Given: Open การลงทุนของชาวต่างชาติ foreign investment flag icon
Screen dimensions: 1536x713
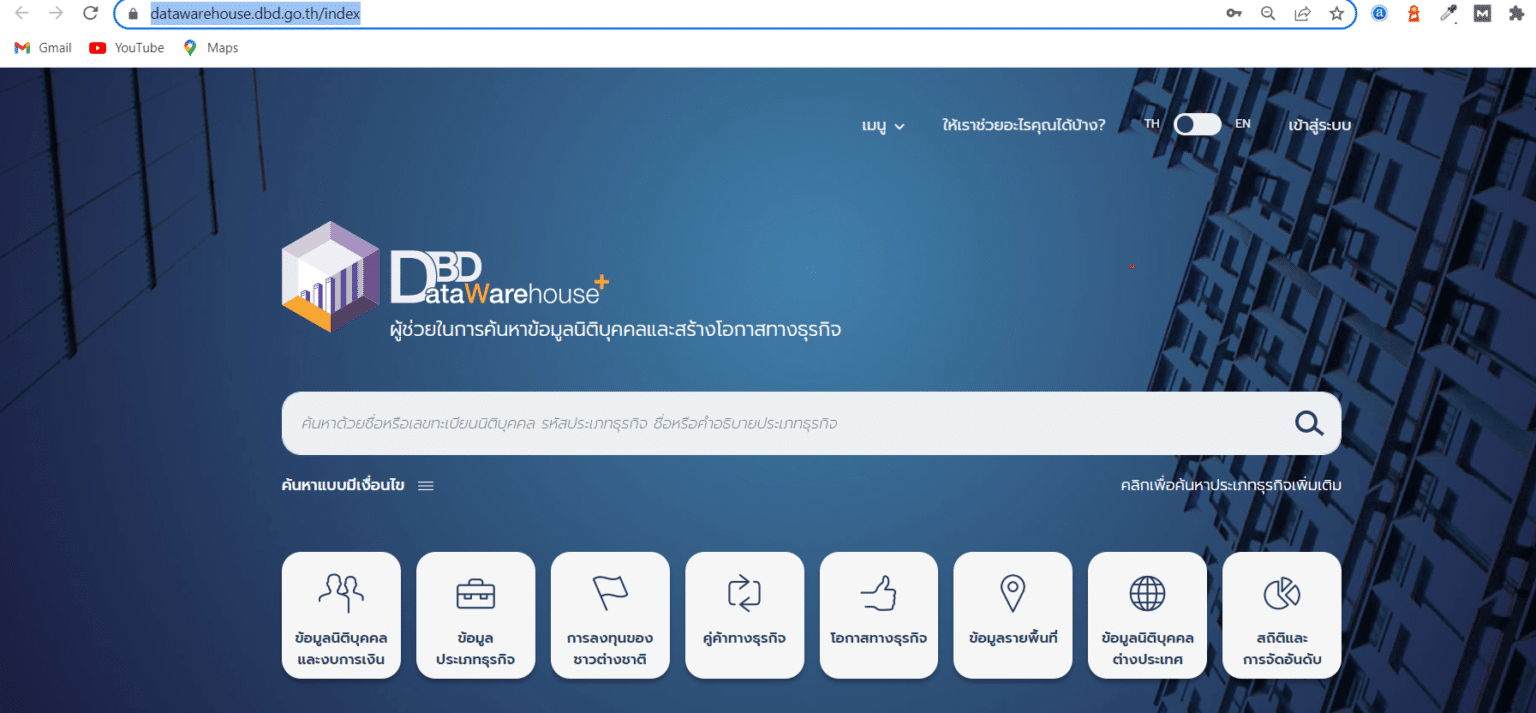Looking at the screenshot, I should click(x=610, y=615).
